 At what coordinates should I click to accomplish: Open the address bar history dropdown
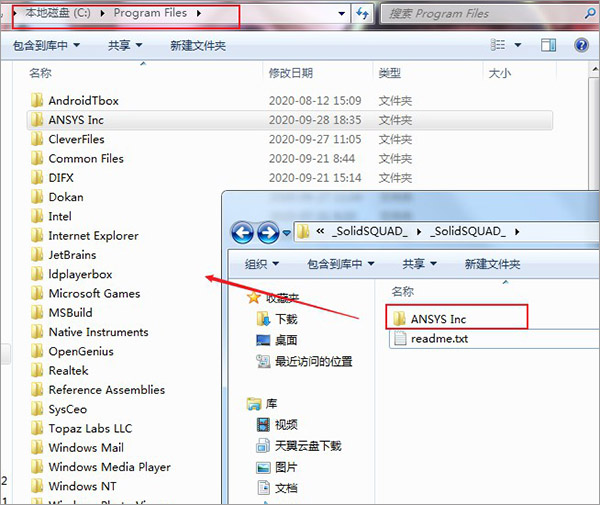click(x=342, y=13)
